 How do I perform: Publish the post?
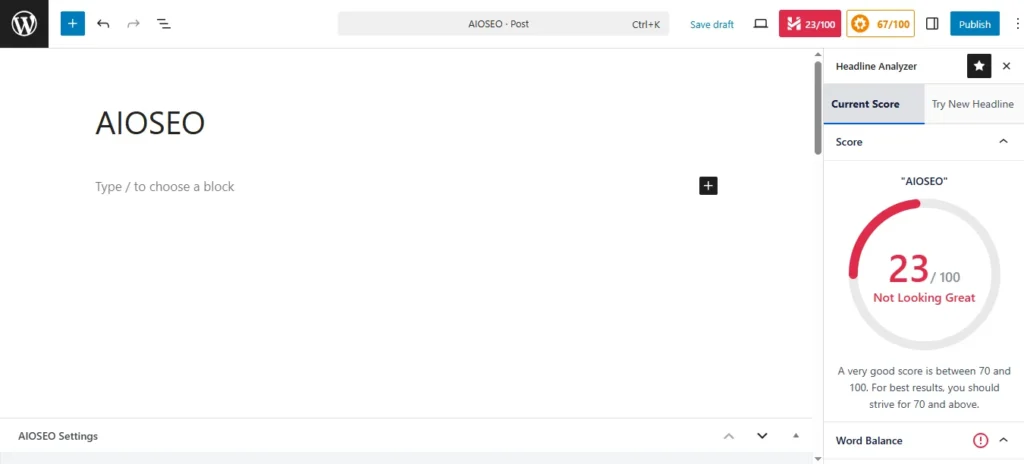point(974,24)
